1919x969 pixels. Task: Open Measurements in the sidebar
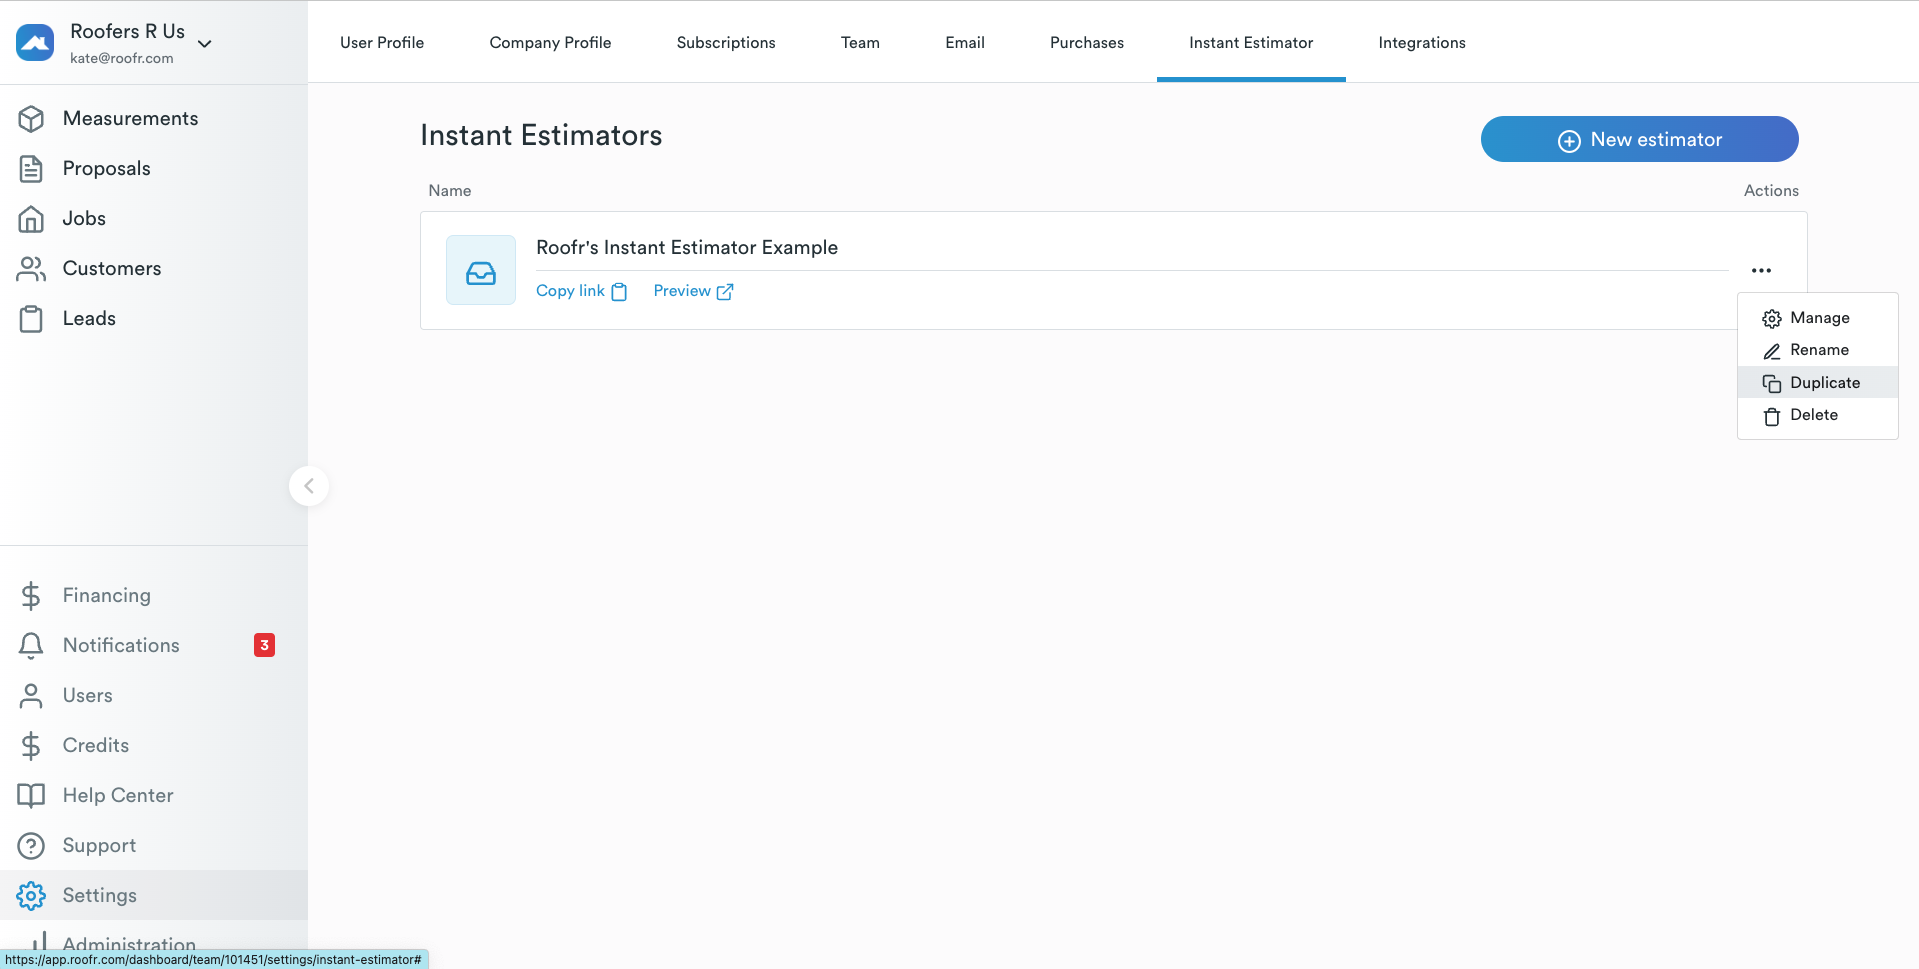coord(154,119)
